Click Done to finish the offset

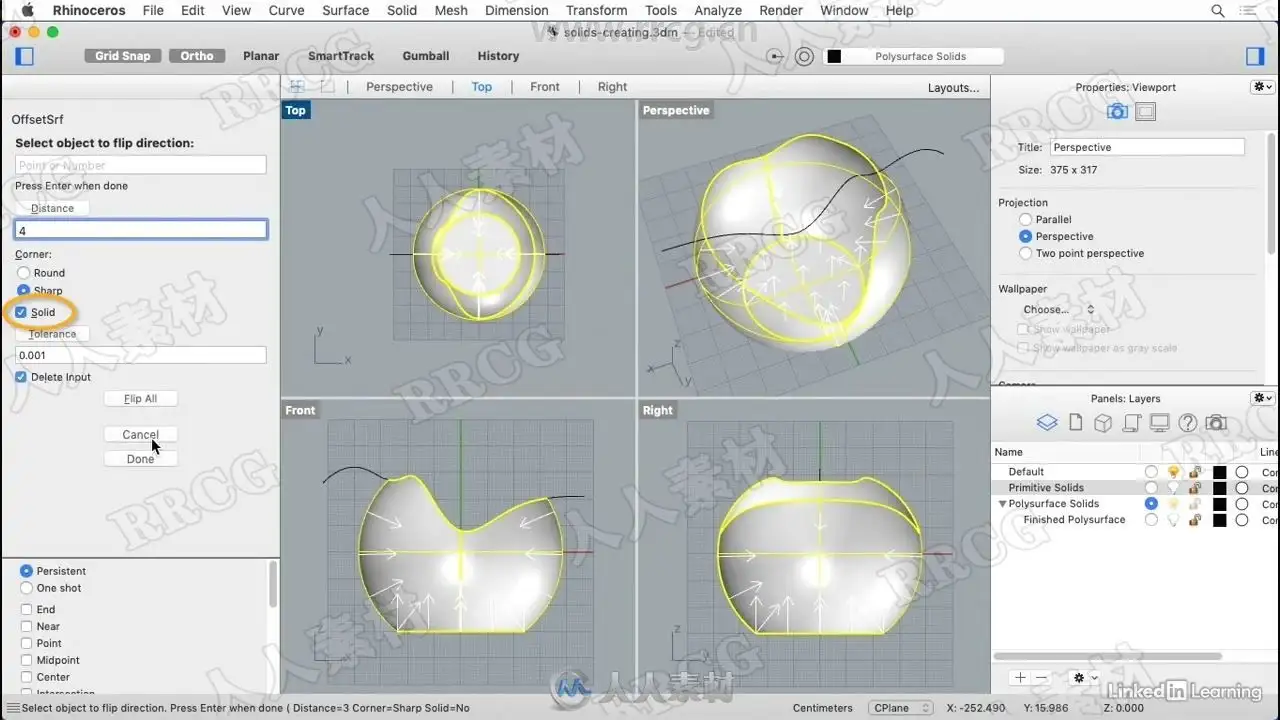coord(140,459)
